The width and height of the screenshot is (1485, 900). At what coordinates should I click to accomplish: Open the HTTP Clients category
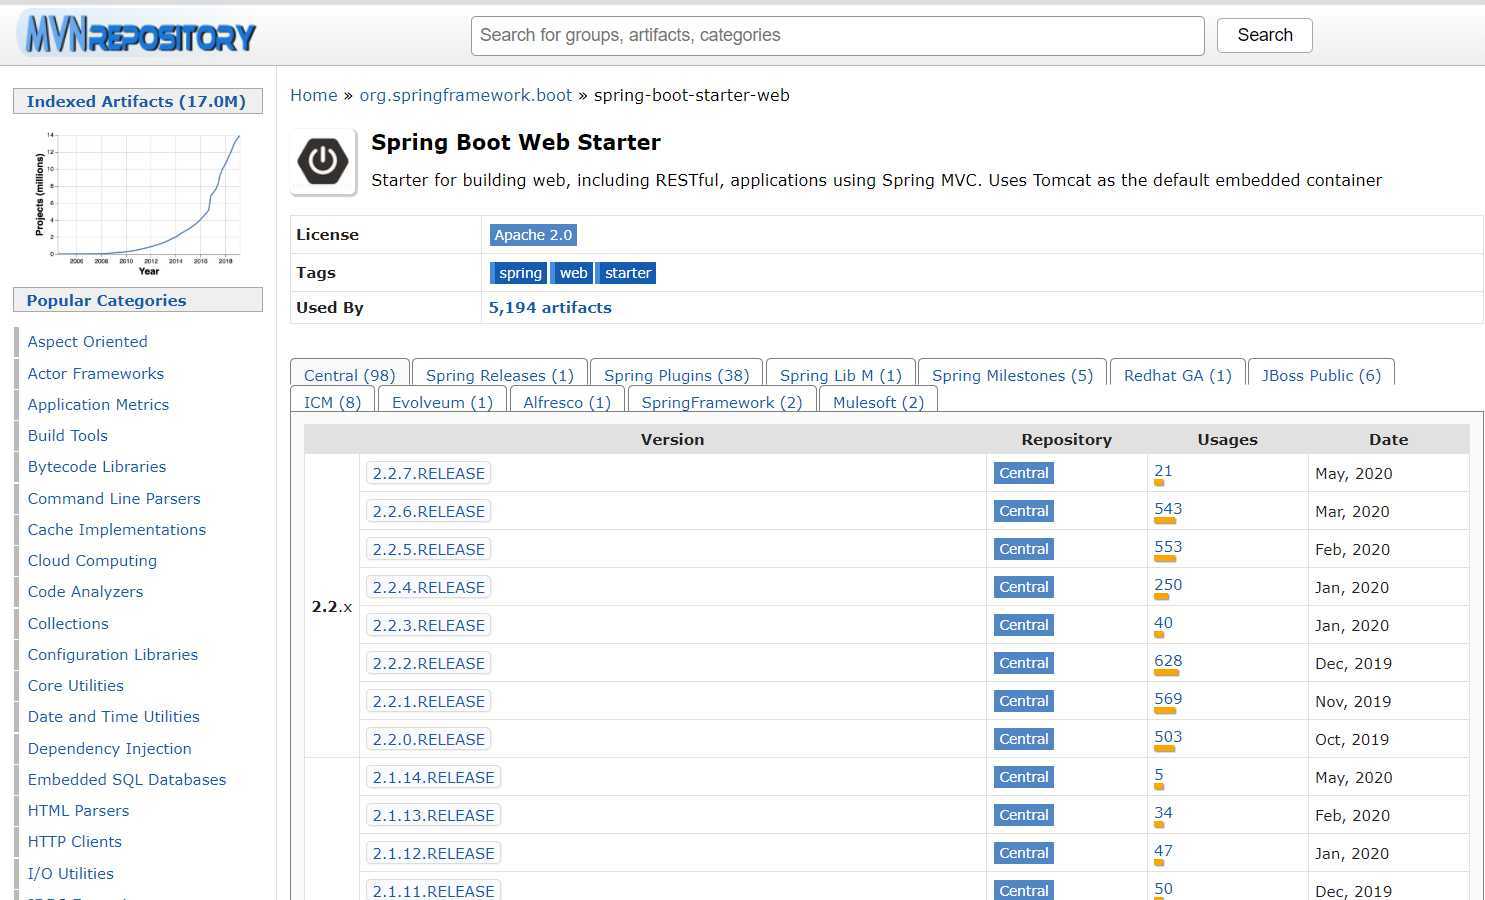coord(74,842)
